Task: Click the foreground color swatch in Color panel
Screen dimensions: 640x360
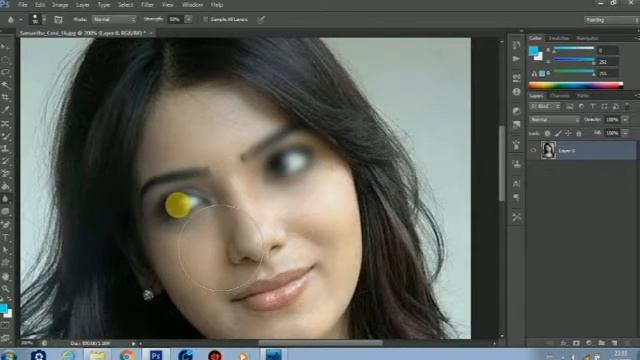Action: 533,51
